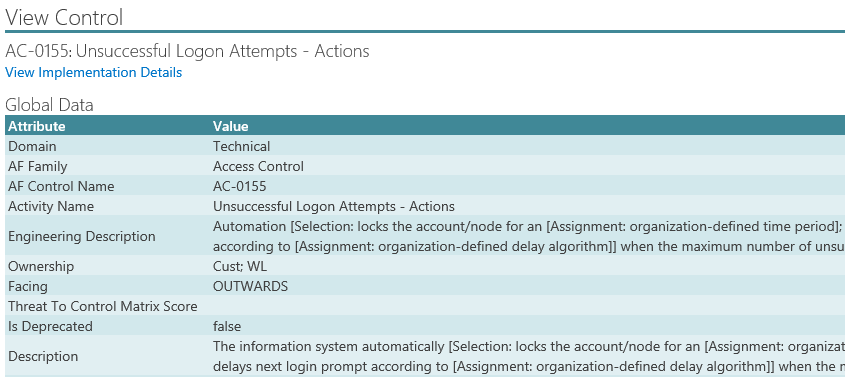Click the false value for Is Deprecated
The width and height of the screenshot is (845, 377).
(x=227, y=326)
